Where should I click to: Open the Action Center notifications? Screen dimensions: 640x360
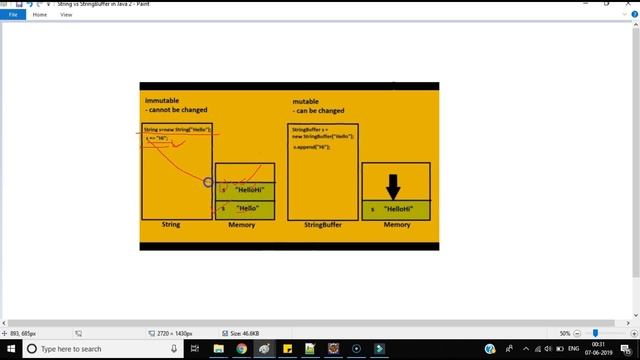(626, 349)
